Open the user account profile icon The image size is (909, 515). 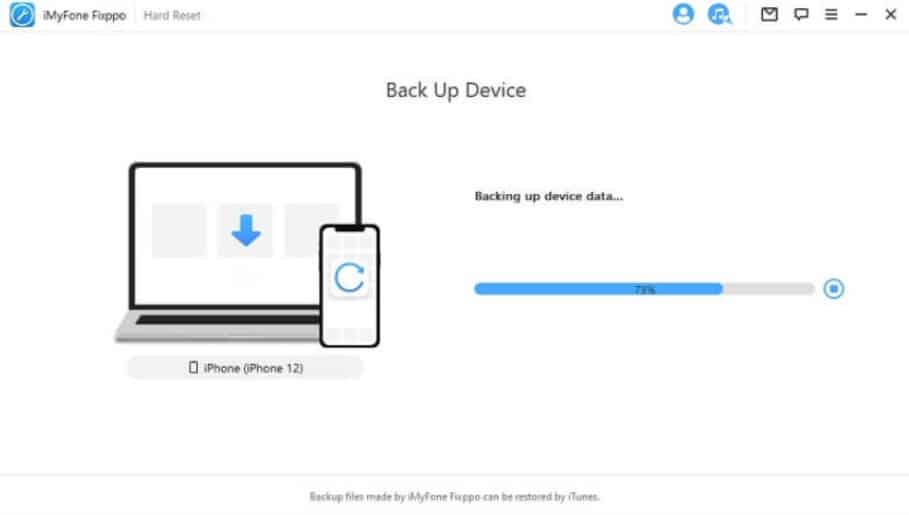pos(683,14)
